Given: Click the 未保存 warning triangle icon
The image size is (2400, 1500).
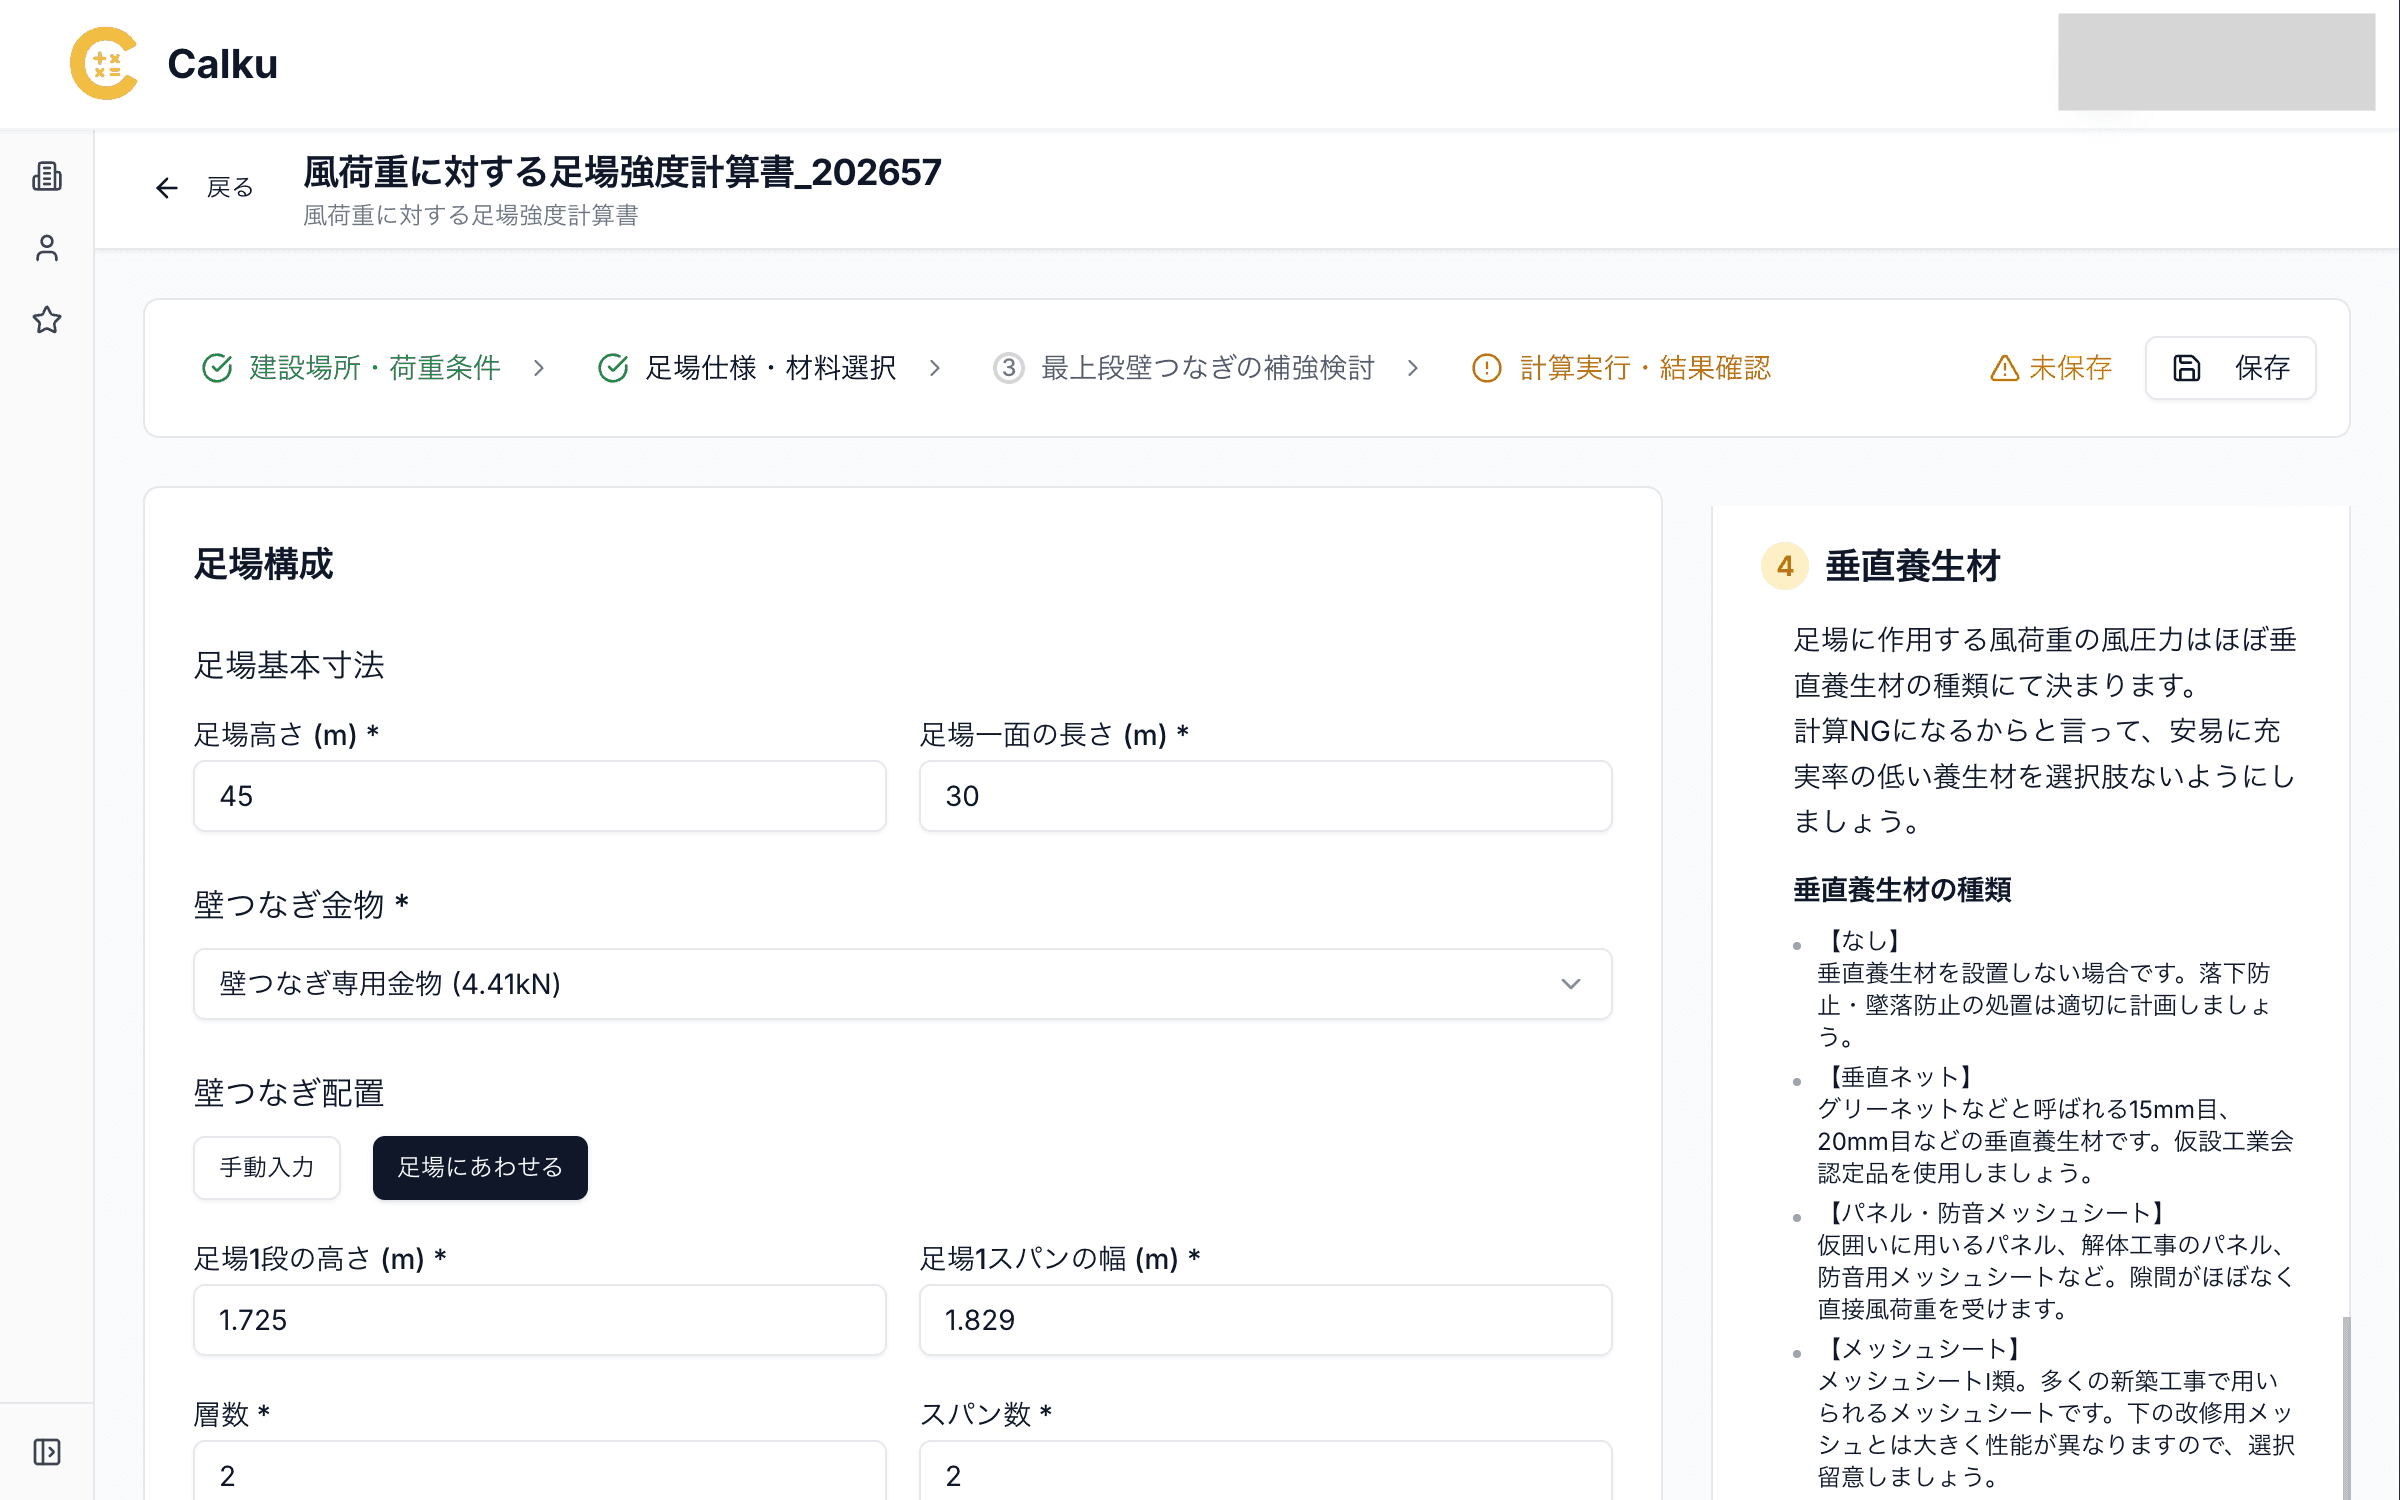Looking at the screenshot, I should (2004, 368).
